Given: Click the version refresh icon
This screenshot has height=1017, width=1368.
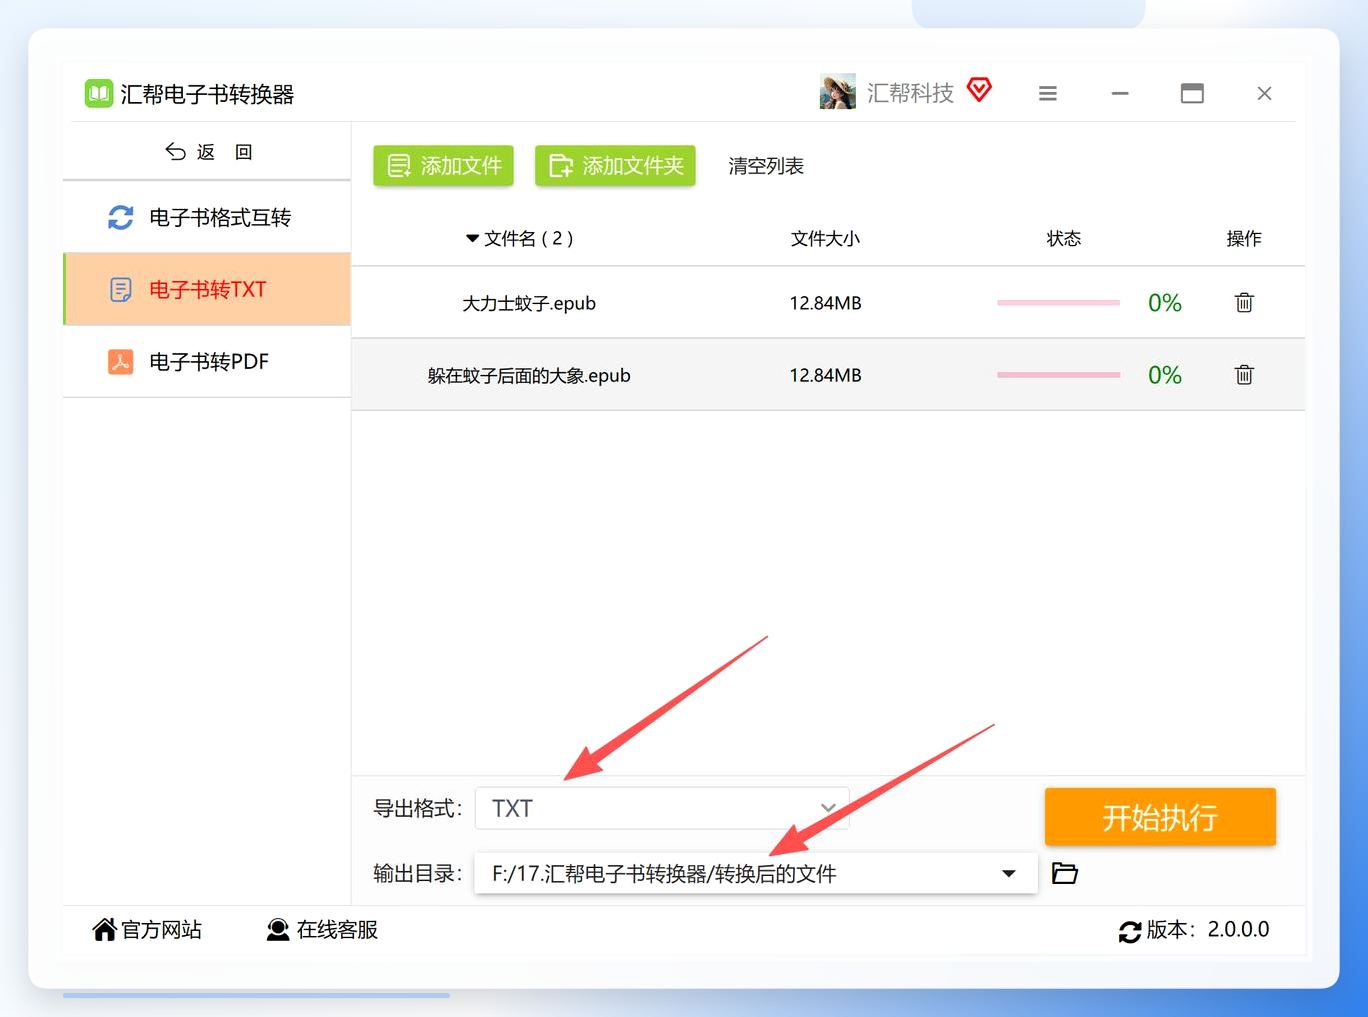Looking at the screenshot, I should coord(1130,931).
